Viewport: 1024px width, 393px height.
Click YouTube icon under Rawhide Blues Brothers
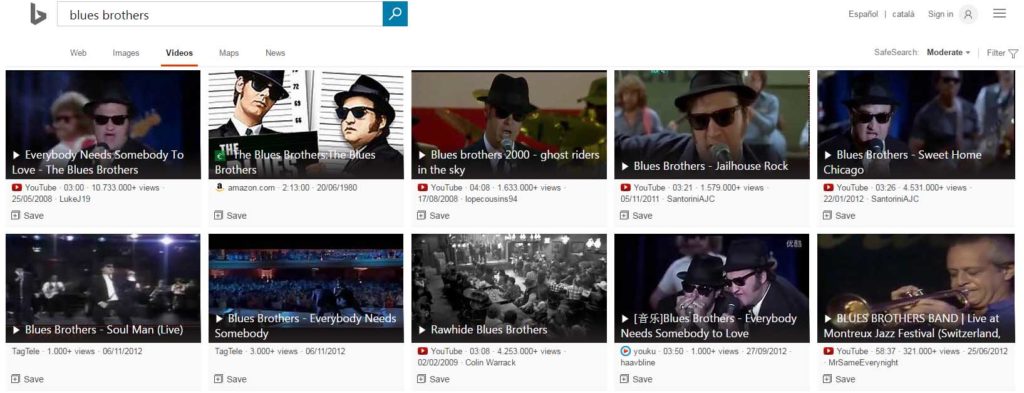[423, 351]
